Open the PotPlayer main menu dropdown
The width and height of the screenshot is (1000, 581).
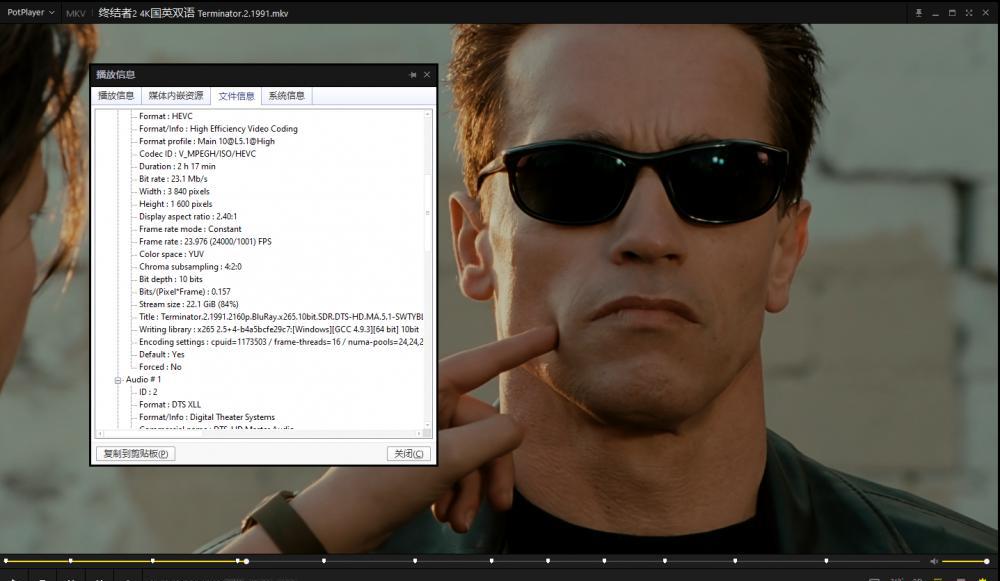(30, 12)
